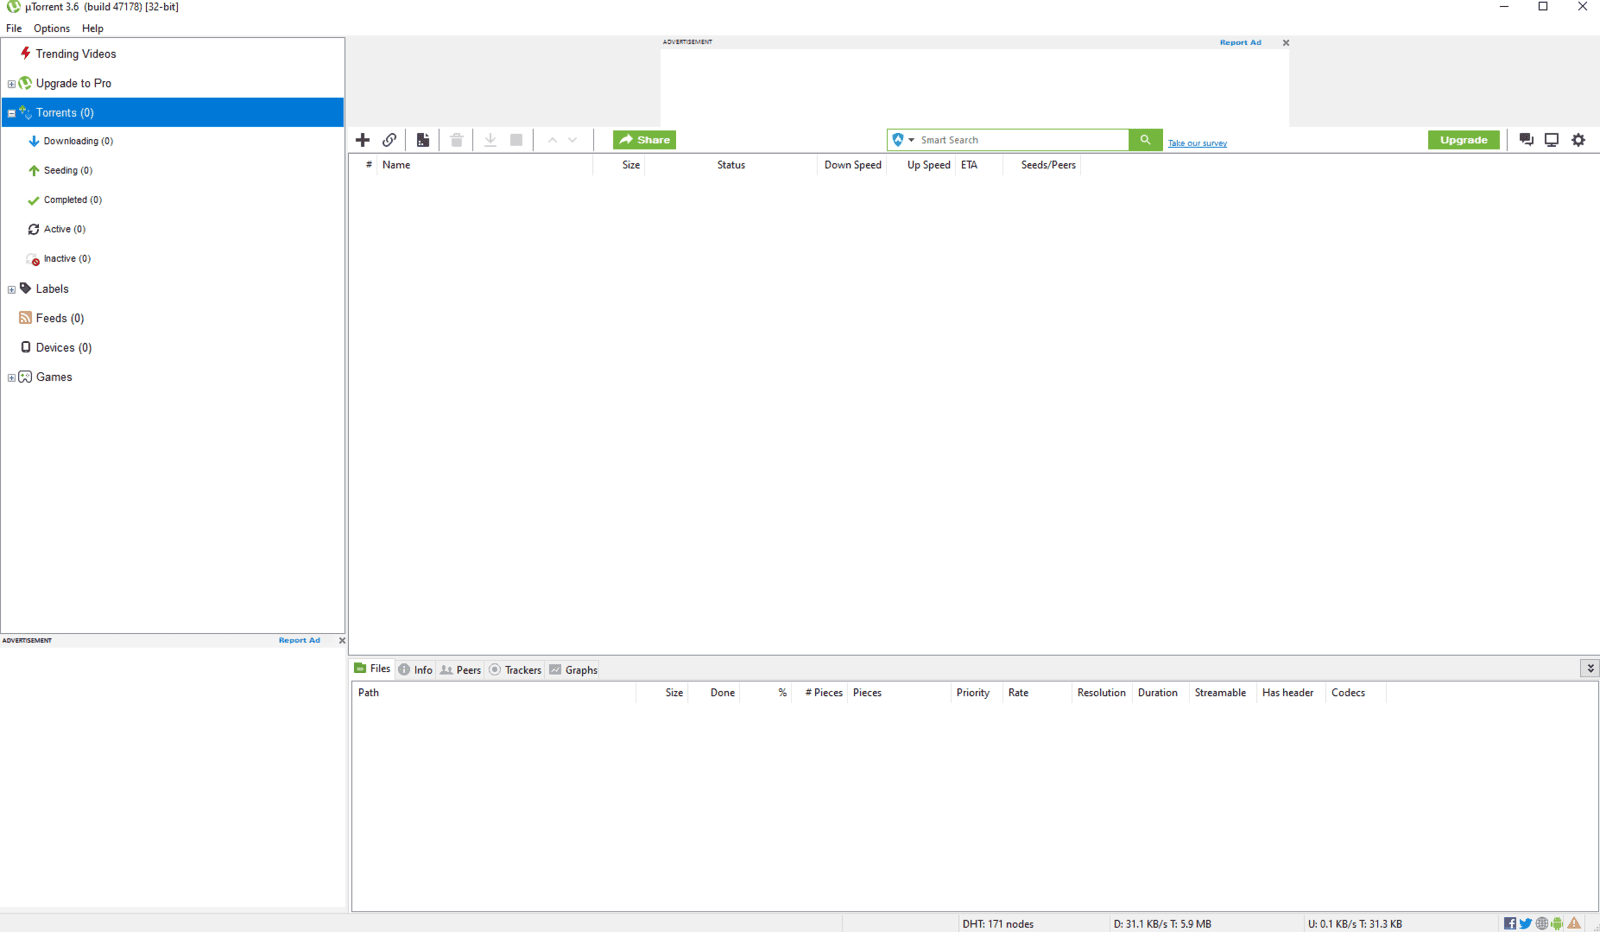Image resolution: width=1600 pixels, height=932 pixels.
Task: Open Devices (0) in the sidebar
Action: click(x=64, y=348)
